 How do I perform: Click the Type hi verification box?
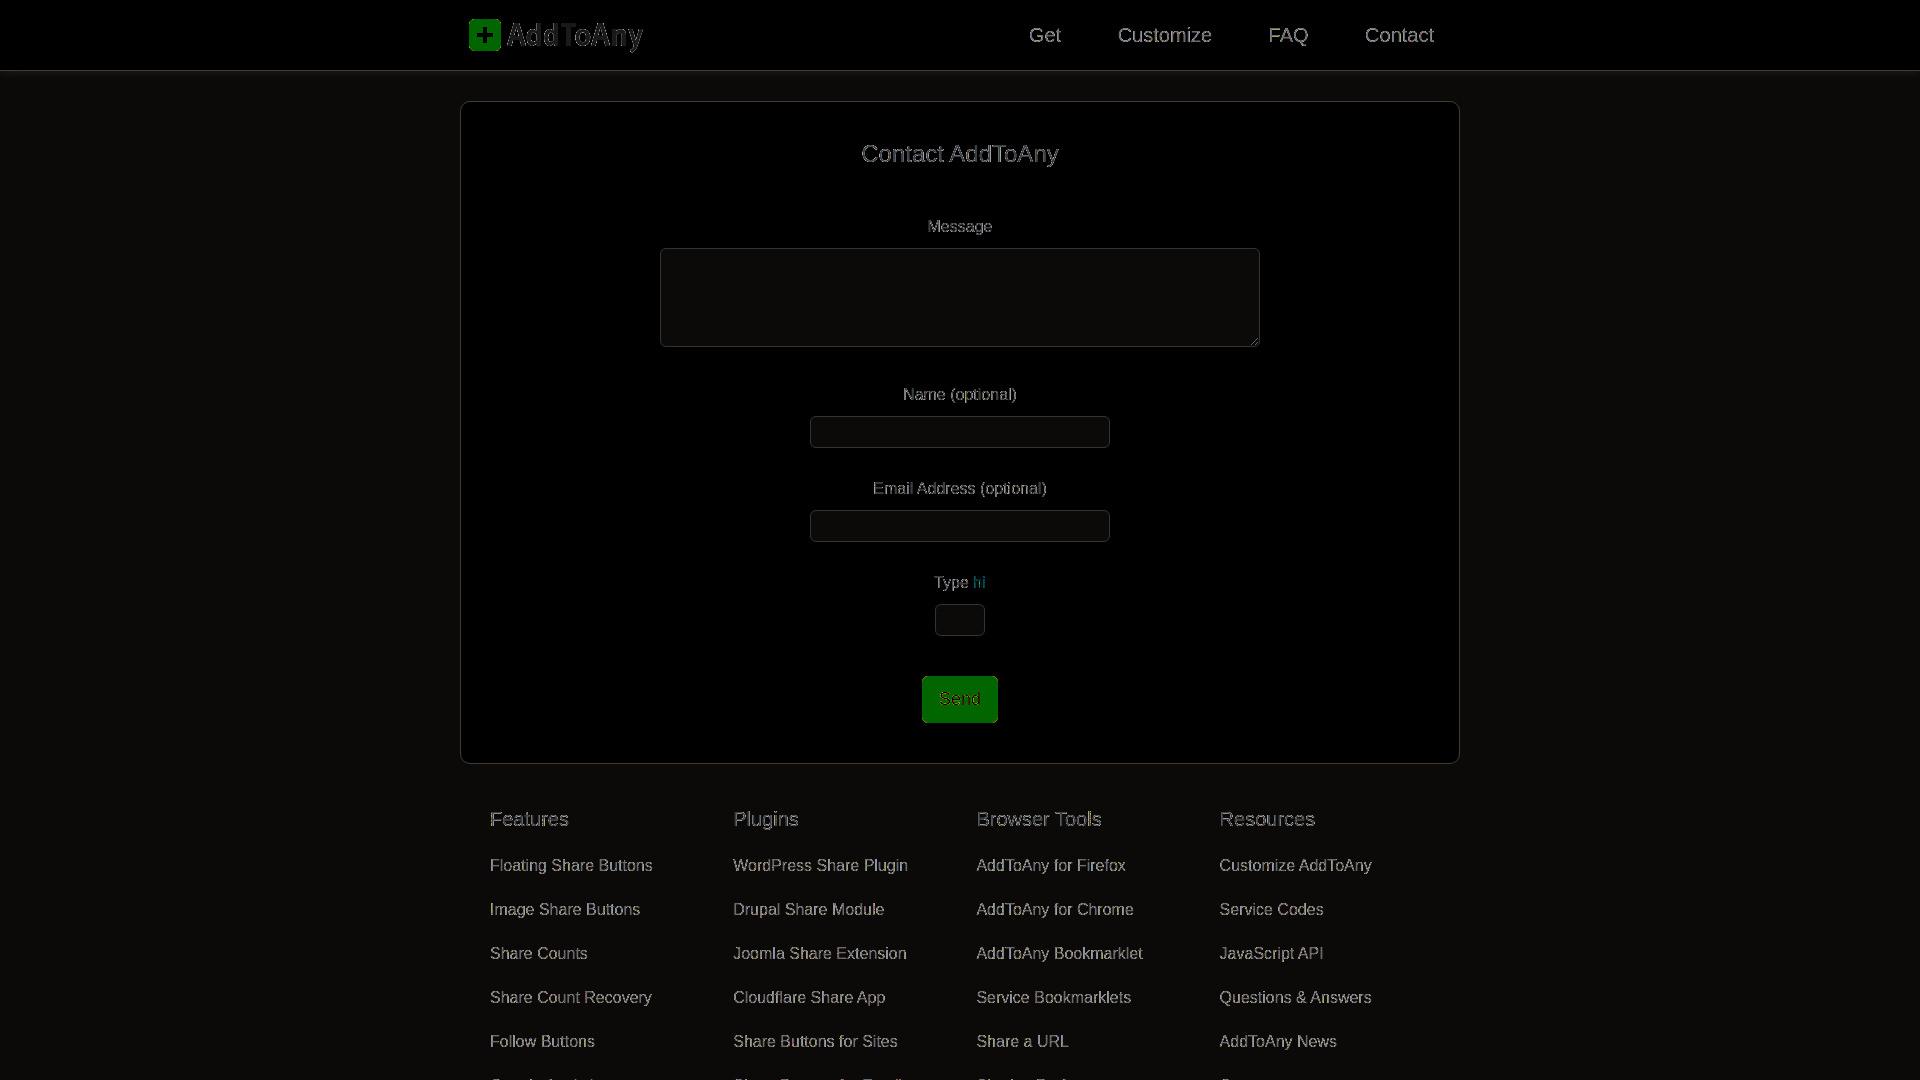tap(960, 620)
